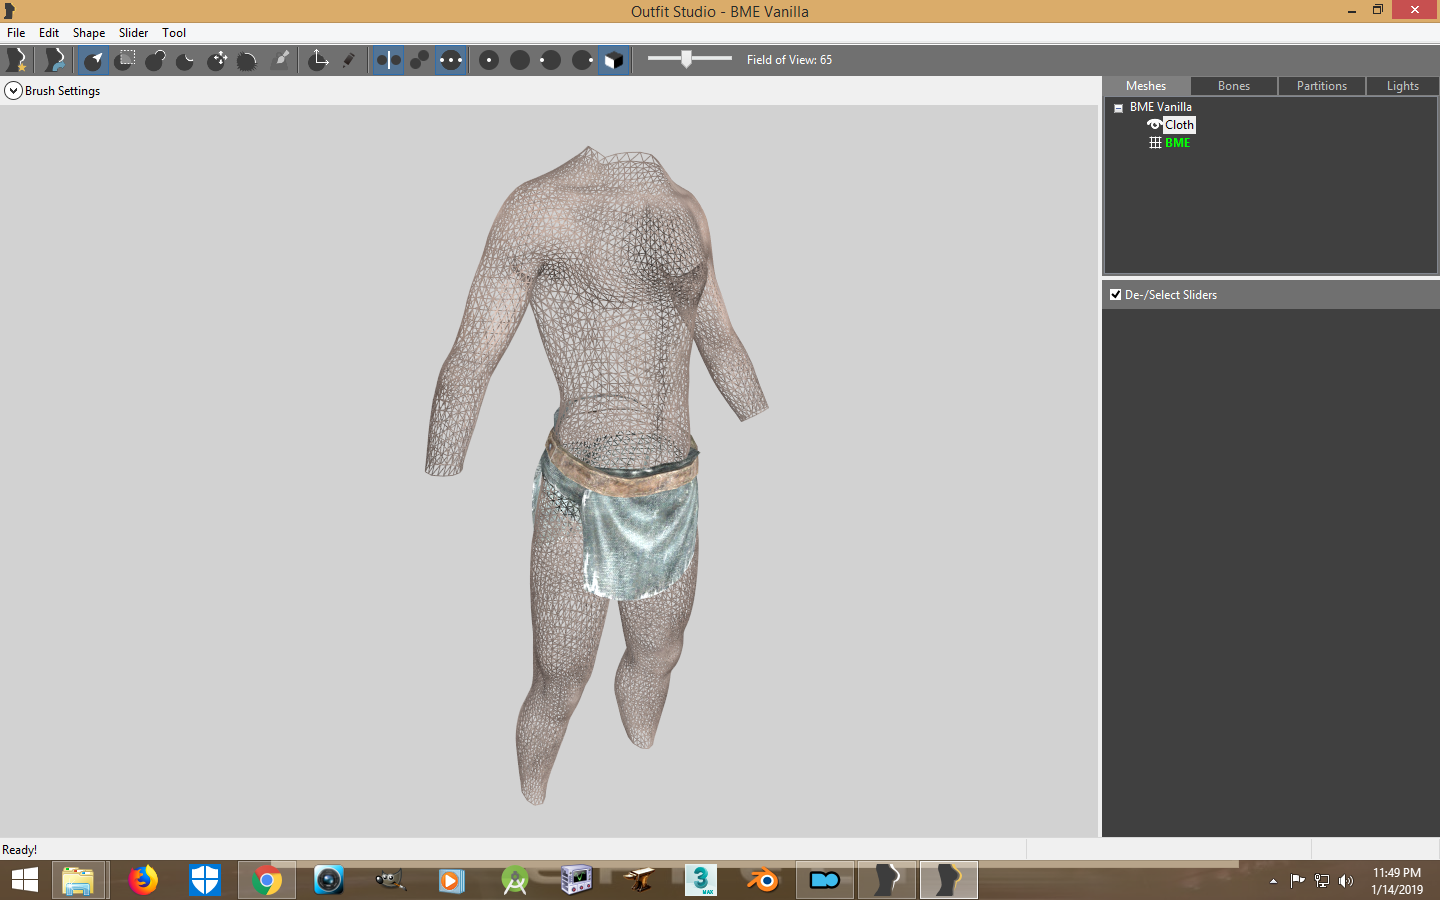Image resolution: width=1440 pixels, height=900 pixels.
Task: Click the Field of View slider handle
Action: 686,59
